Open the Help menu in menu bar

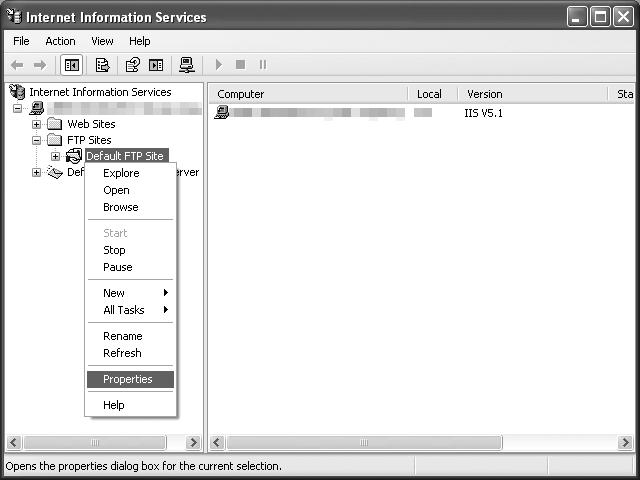pos(140,41)
